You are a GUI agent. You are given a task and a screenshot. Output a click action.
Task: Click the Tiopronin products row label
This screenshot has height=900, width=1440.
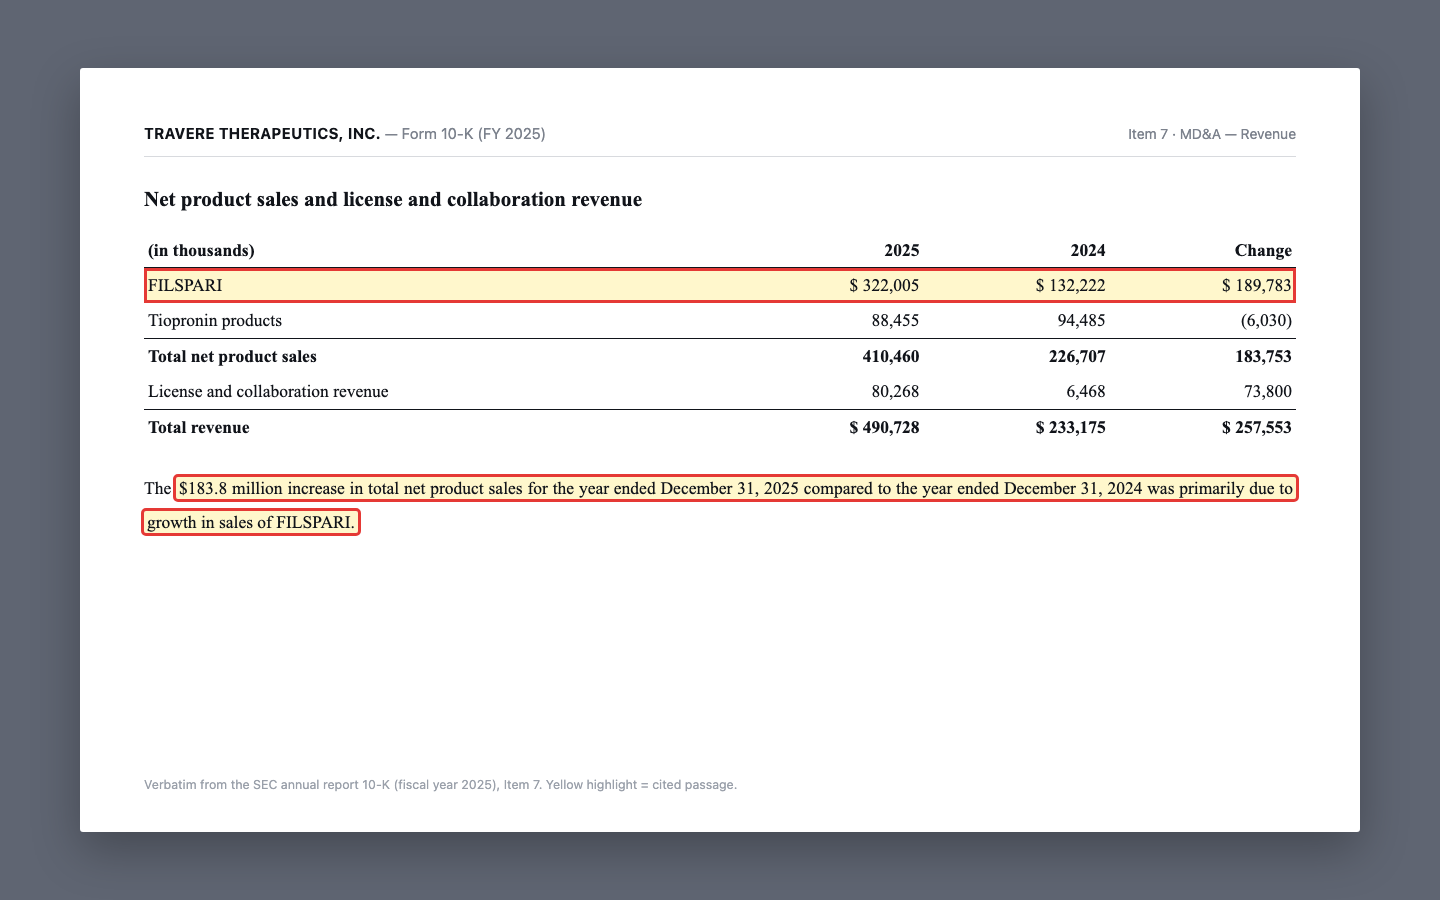click(215, 321)
